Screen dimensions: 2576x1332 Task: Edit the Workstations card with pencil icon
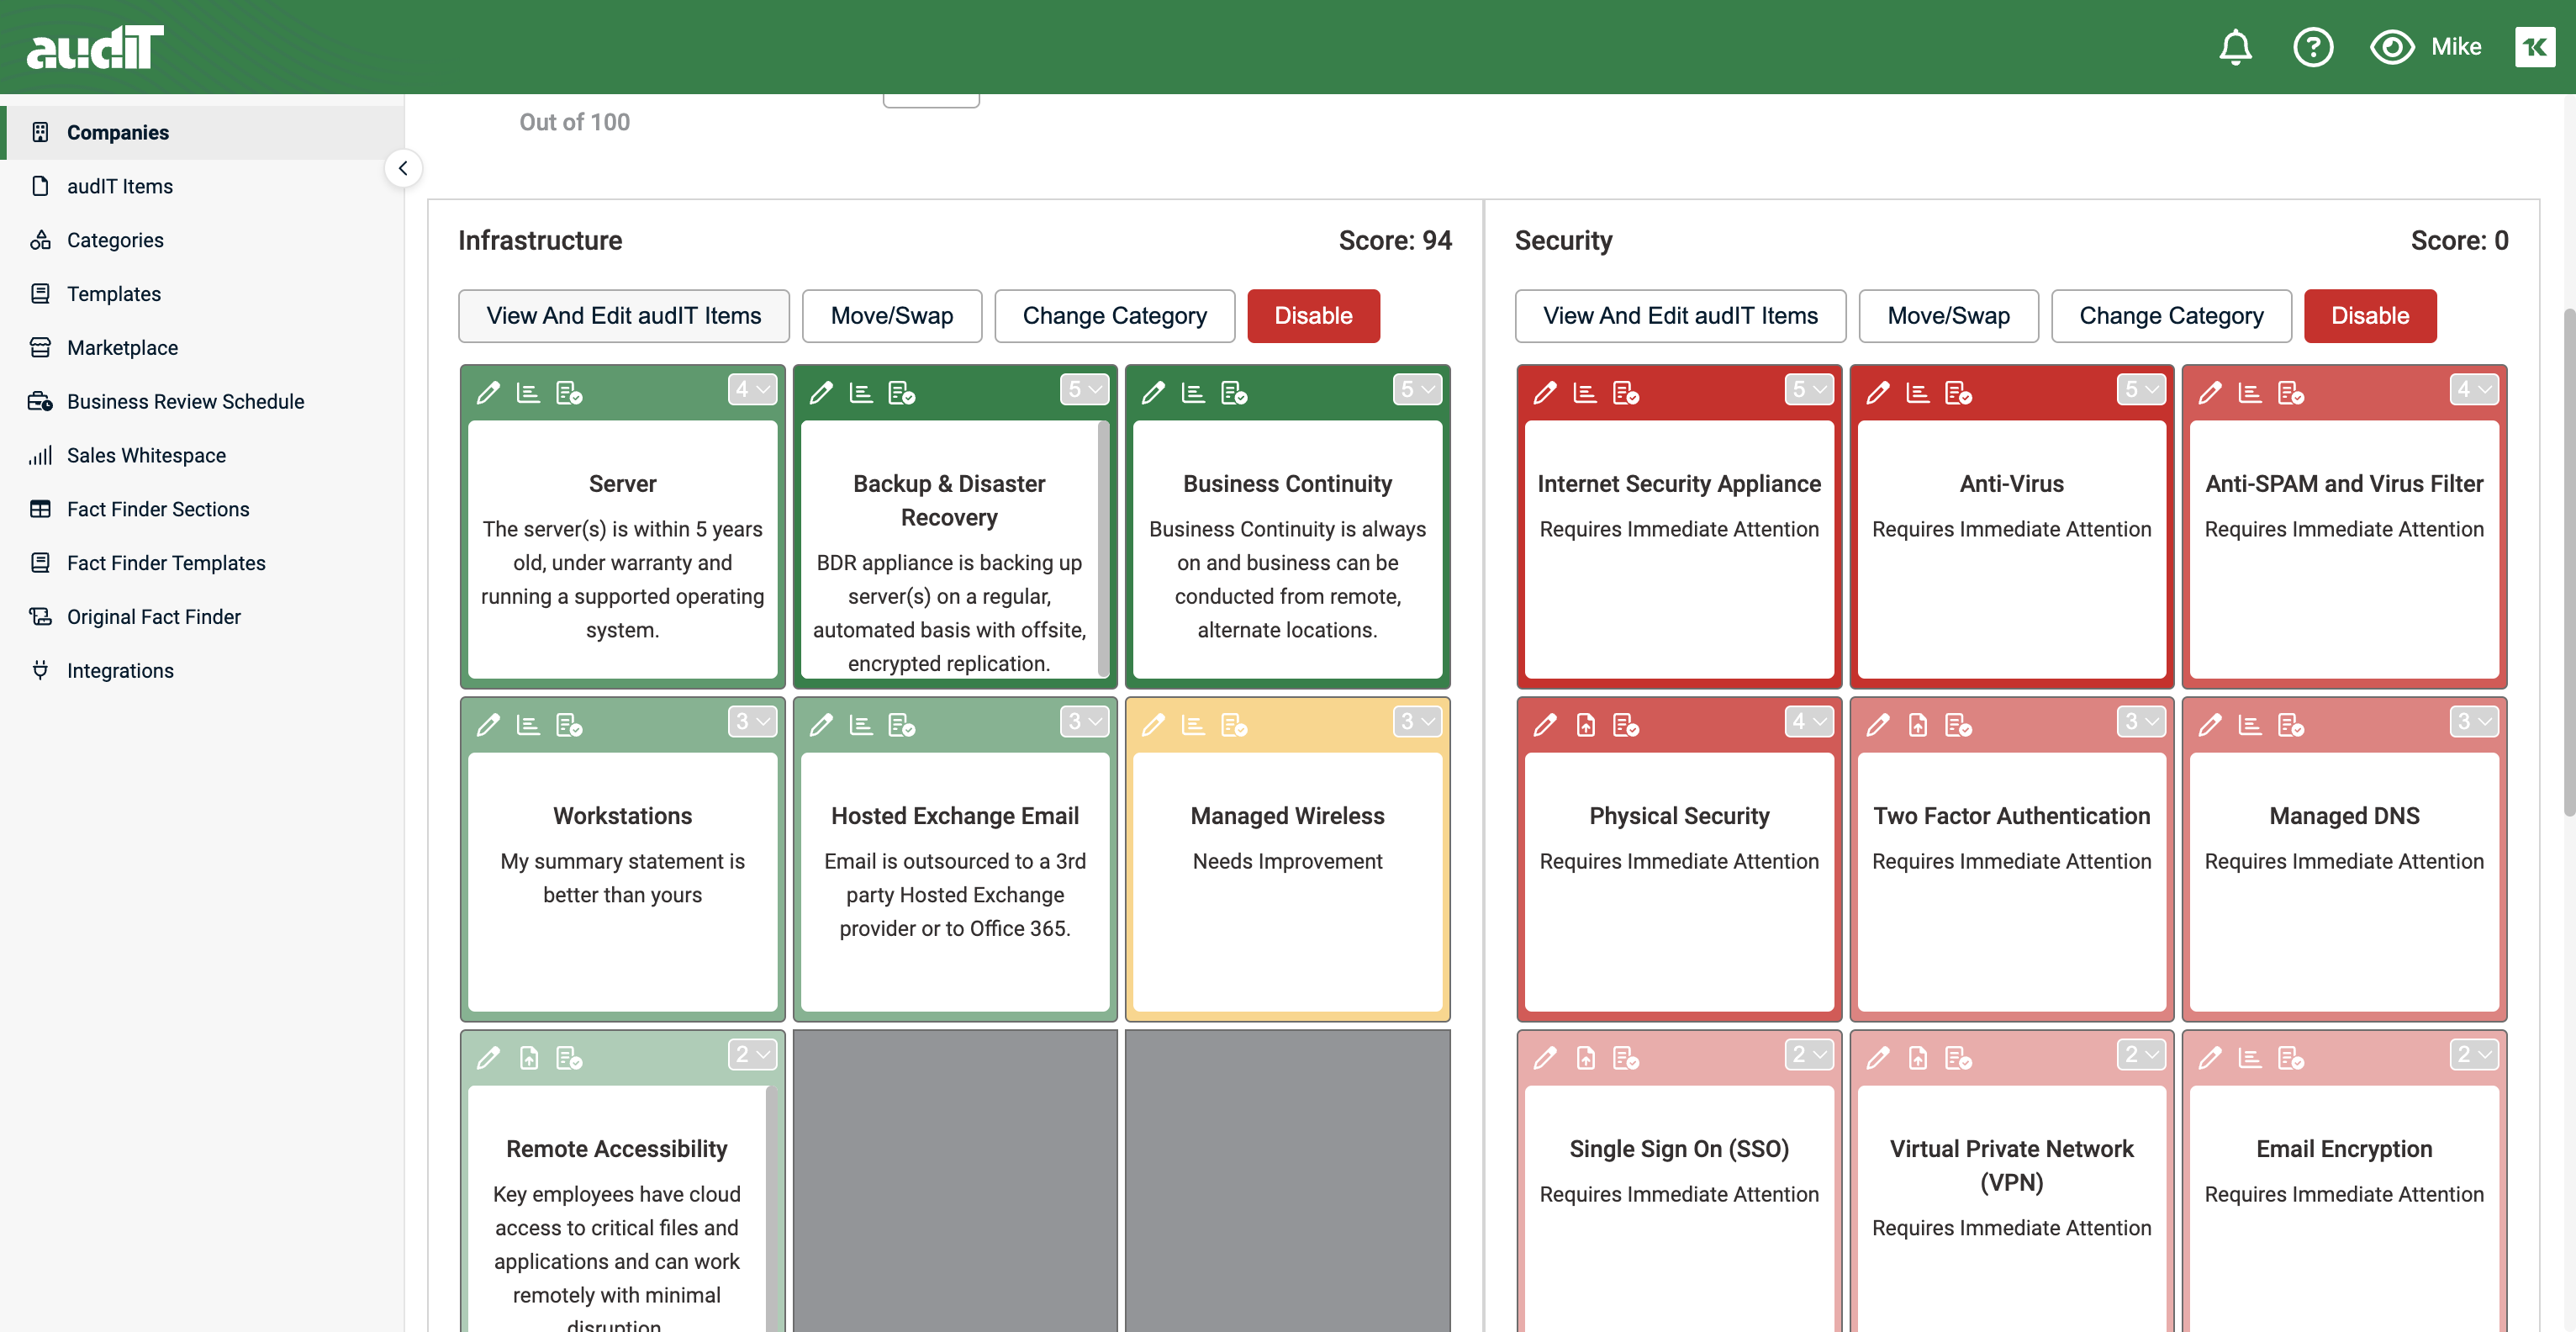coord(488,724)
